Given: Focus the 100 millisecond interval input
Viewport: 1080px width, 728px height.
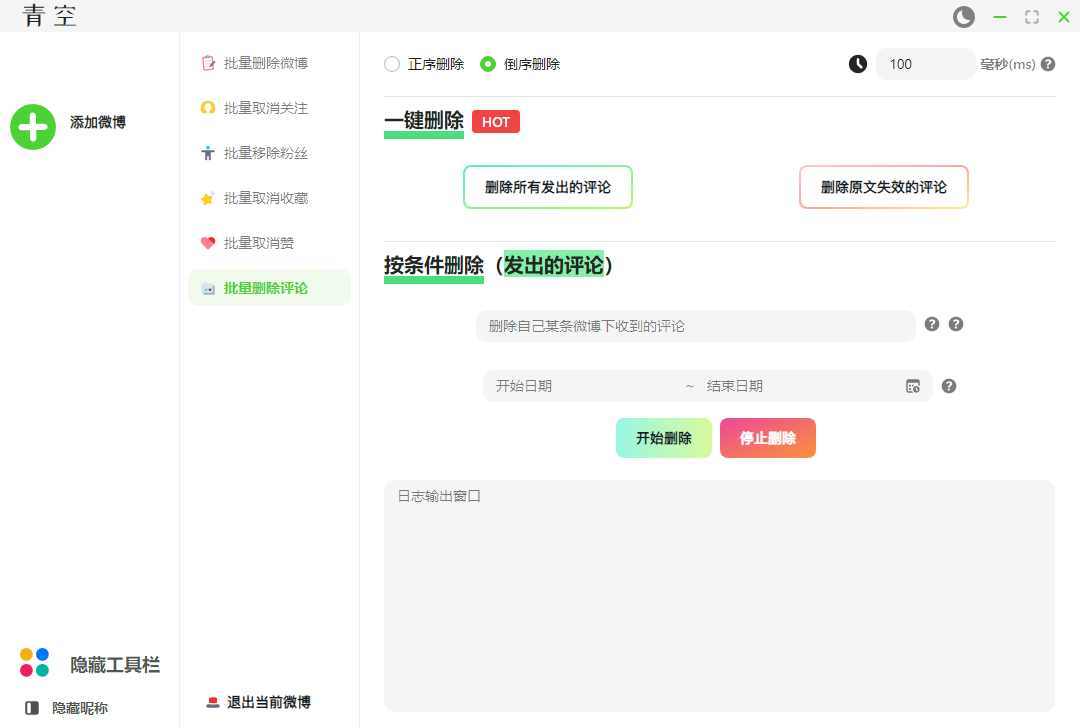Looking at the screenshot, I should point(924,64).
